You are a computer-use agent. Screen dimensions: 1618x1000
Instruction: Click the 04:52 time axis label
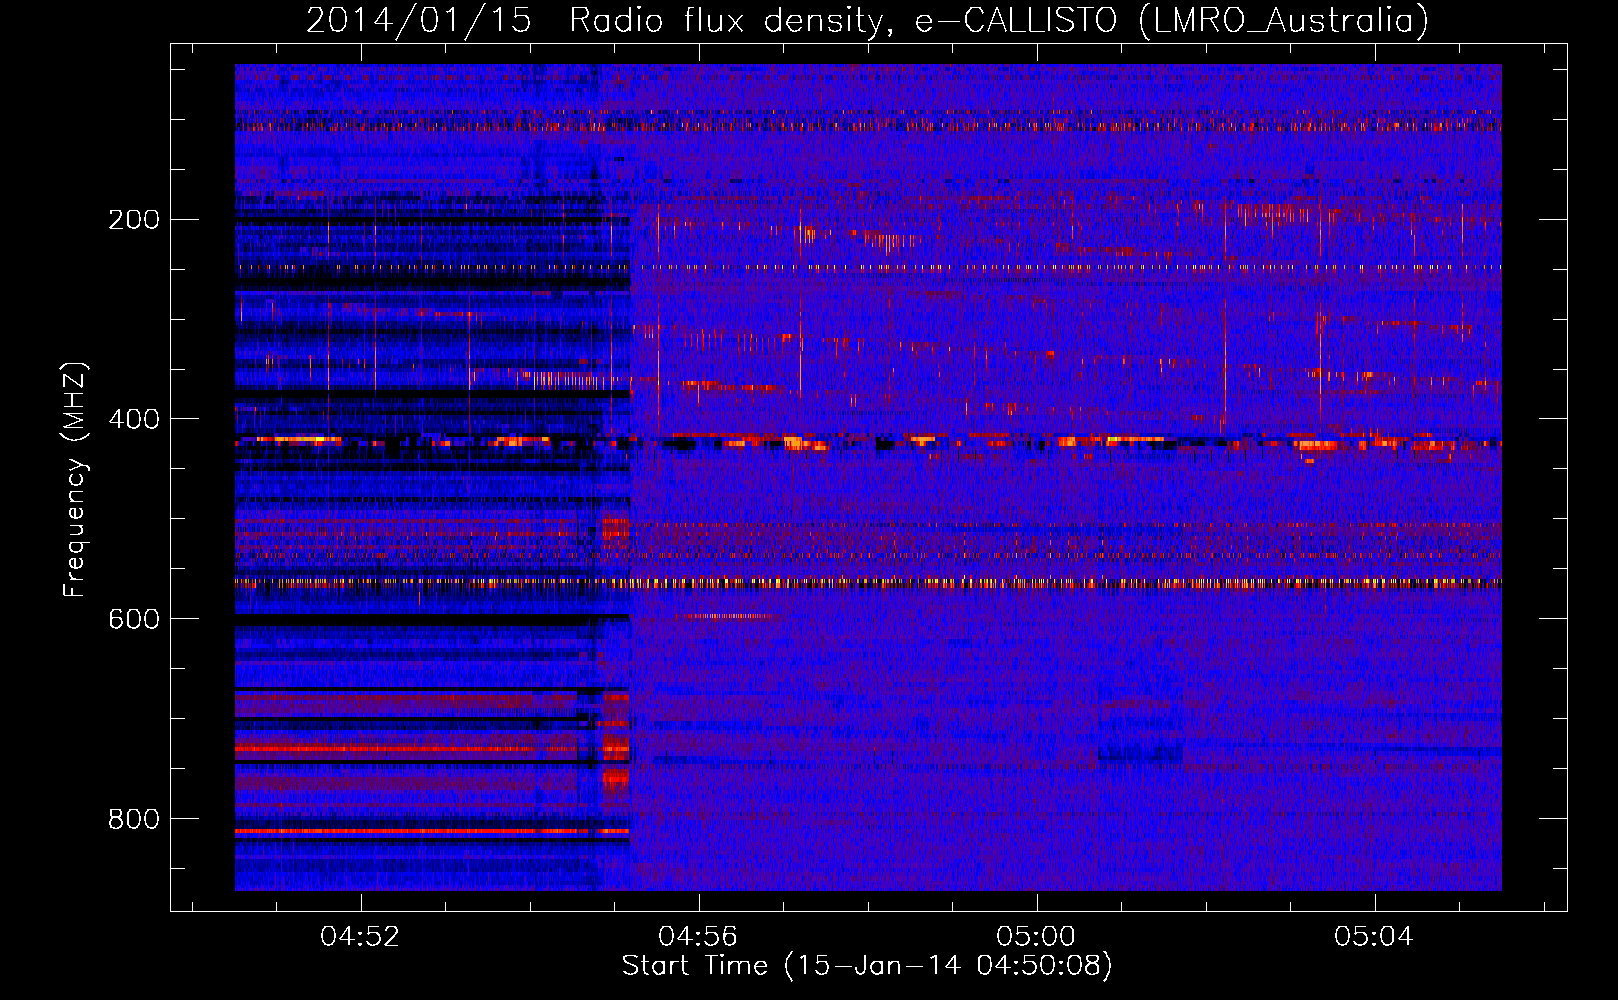tap(360, 937)
